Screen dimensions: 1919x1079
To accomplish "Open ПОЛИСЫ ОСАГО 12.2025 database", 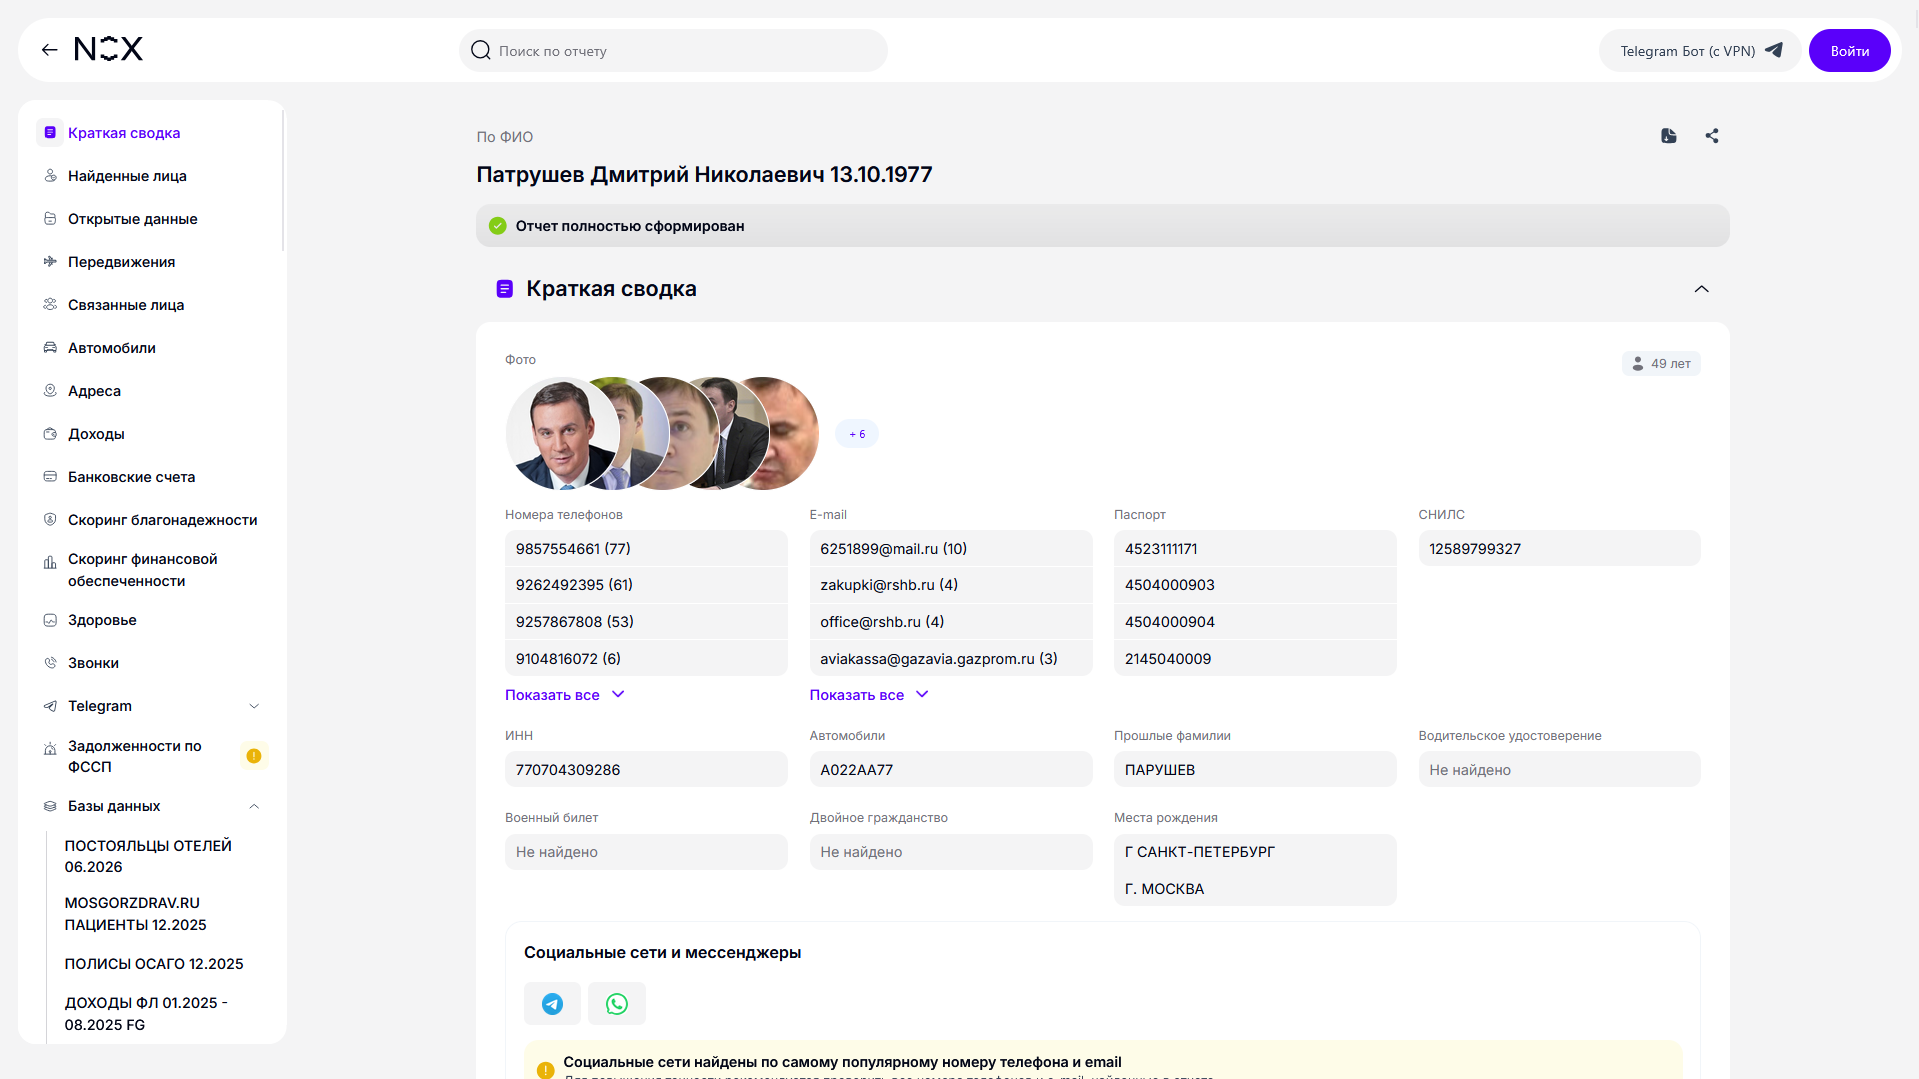I will [x=154, y=964].
